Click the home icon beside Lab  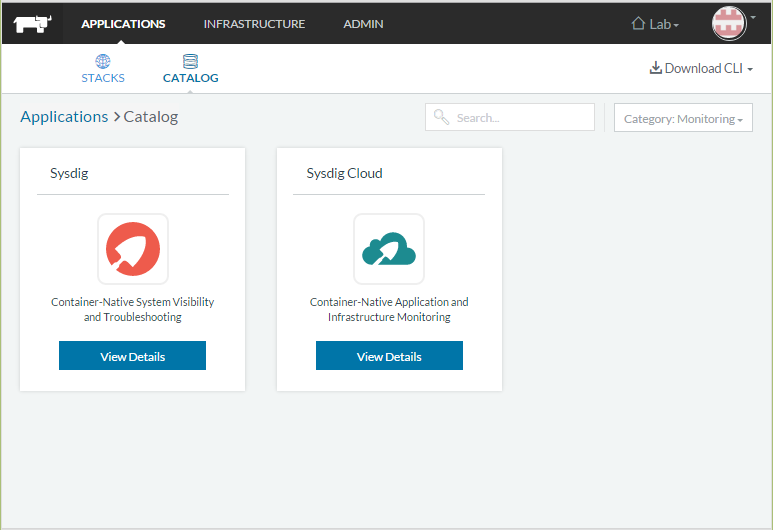tap(638, 24)
